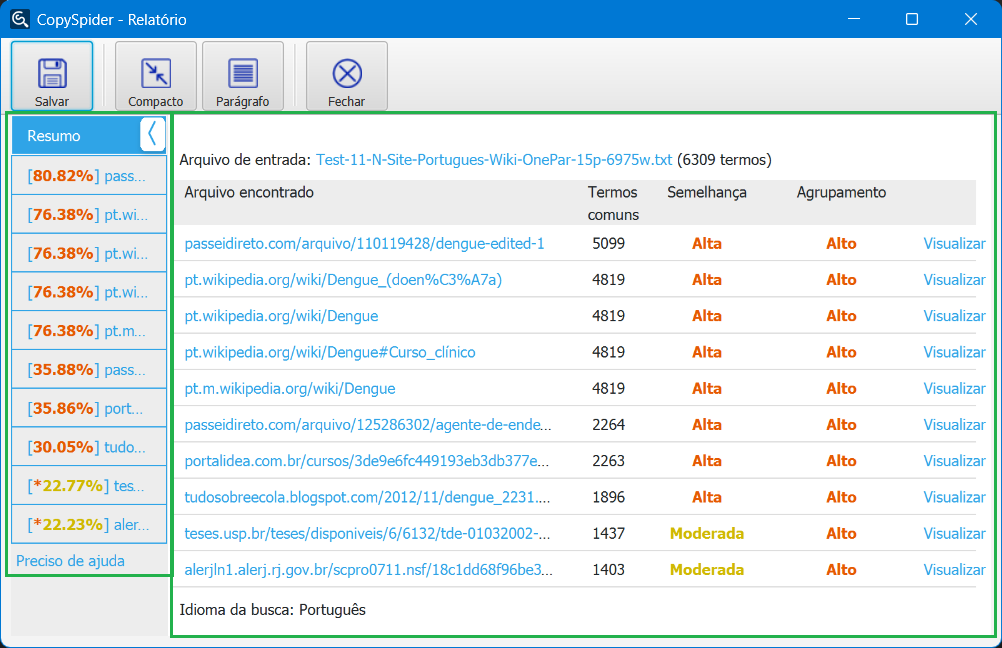Select the Parágrafo view icon
1002x648 pixels.
pyautogui.click(x=243, y=73)
